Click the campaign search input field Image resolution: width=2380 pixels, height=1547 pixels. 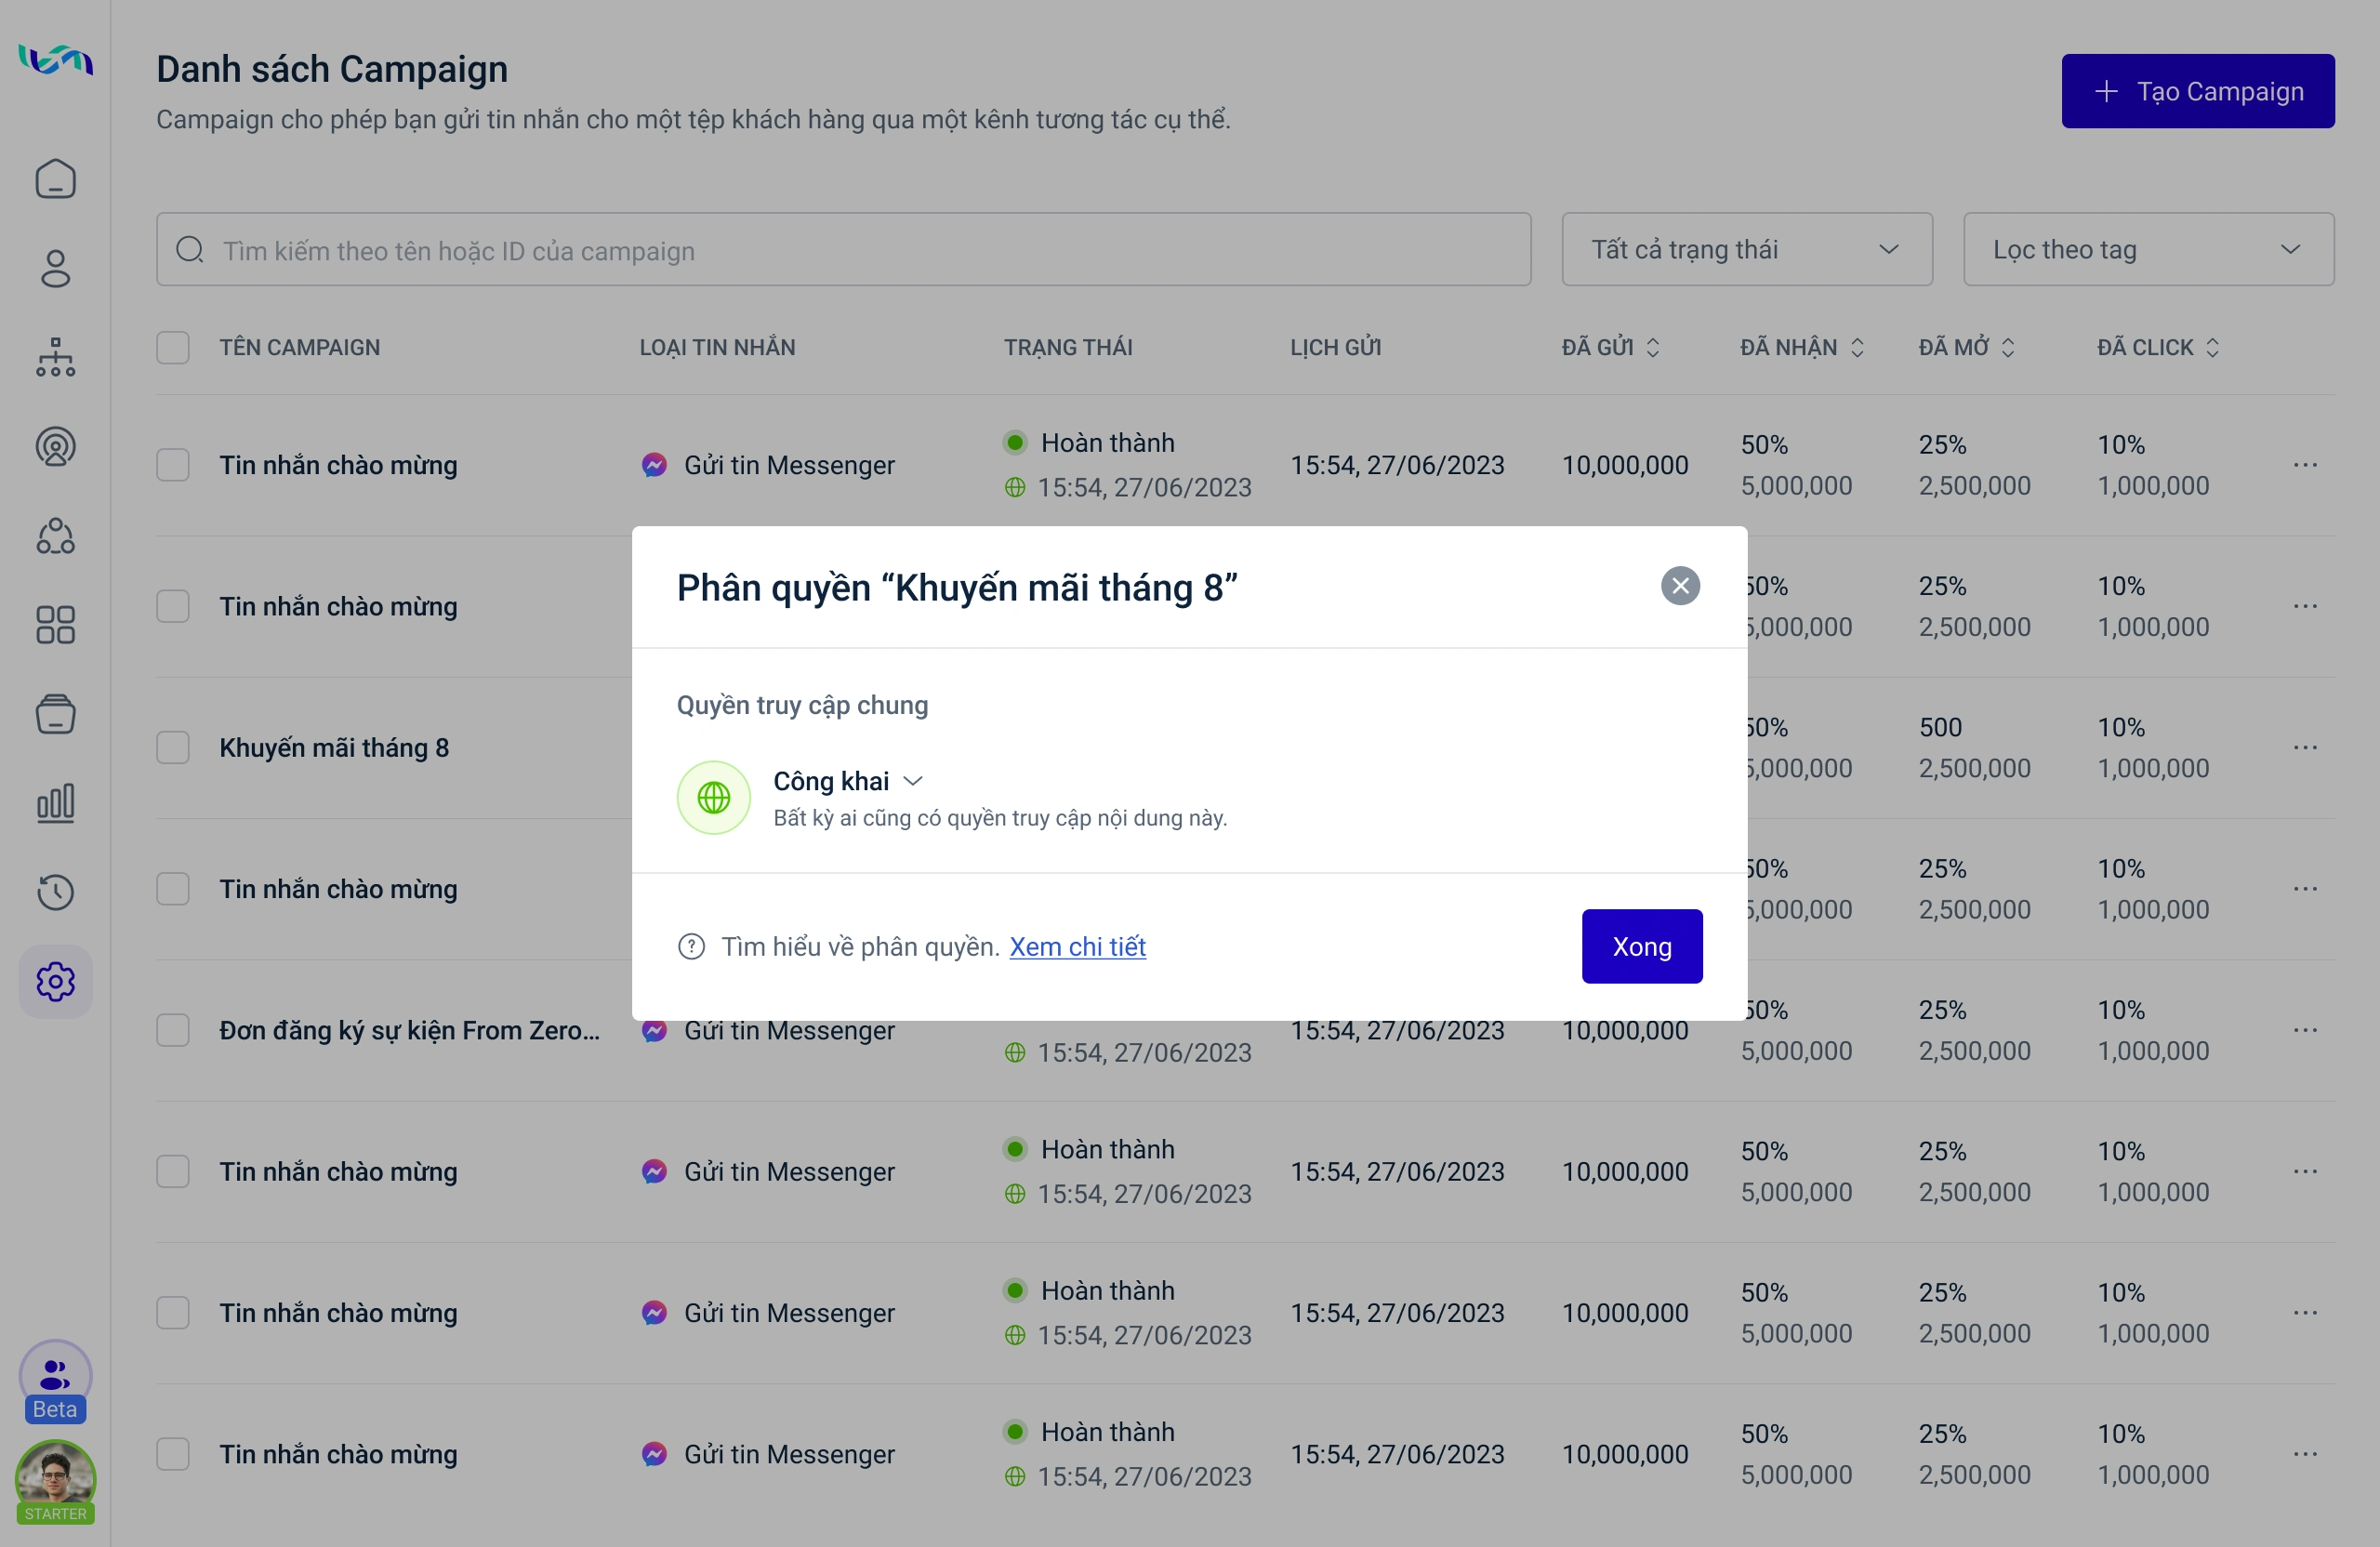click(x=843, y=250)
